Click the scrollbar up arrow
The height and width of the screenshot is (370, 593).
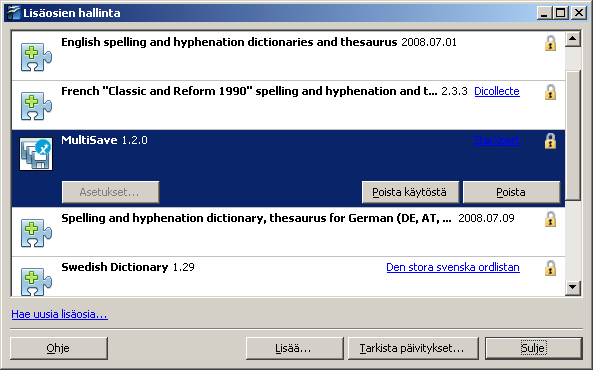click(573, 39)
